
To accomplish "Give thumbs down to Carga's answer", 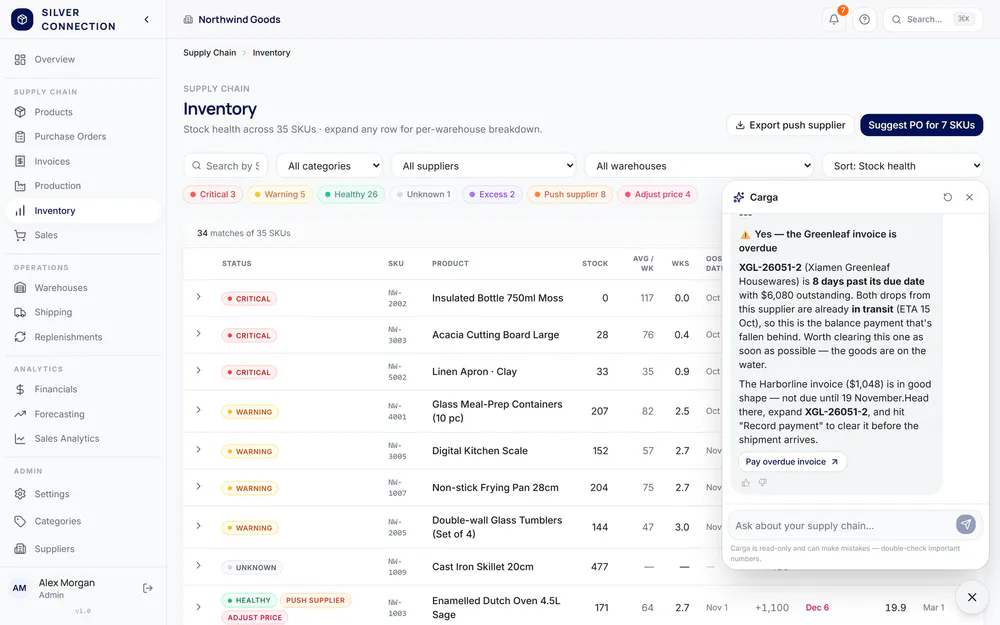I will tap(763, 483).
